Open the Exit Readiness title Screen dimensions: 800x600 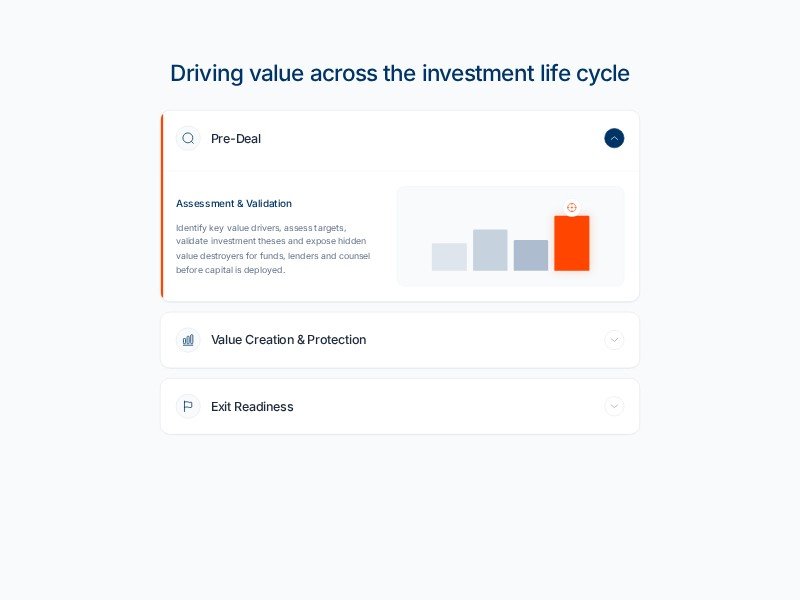[252, 407]
